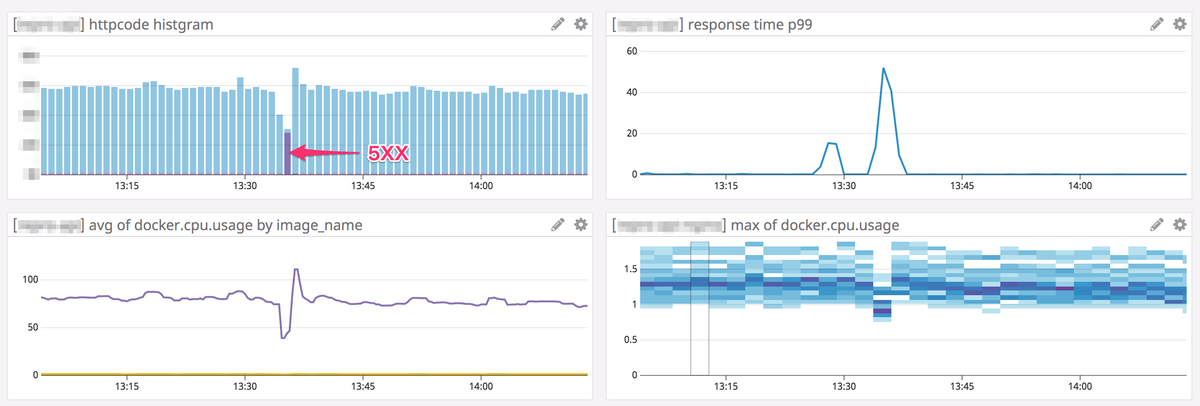
Task: Click the purple CPU usage spike above 100
Action: coord(296,270)
